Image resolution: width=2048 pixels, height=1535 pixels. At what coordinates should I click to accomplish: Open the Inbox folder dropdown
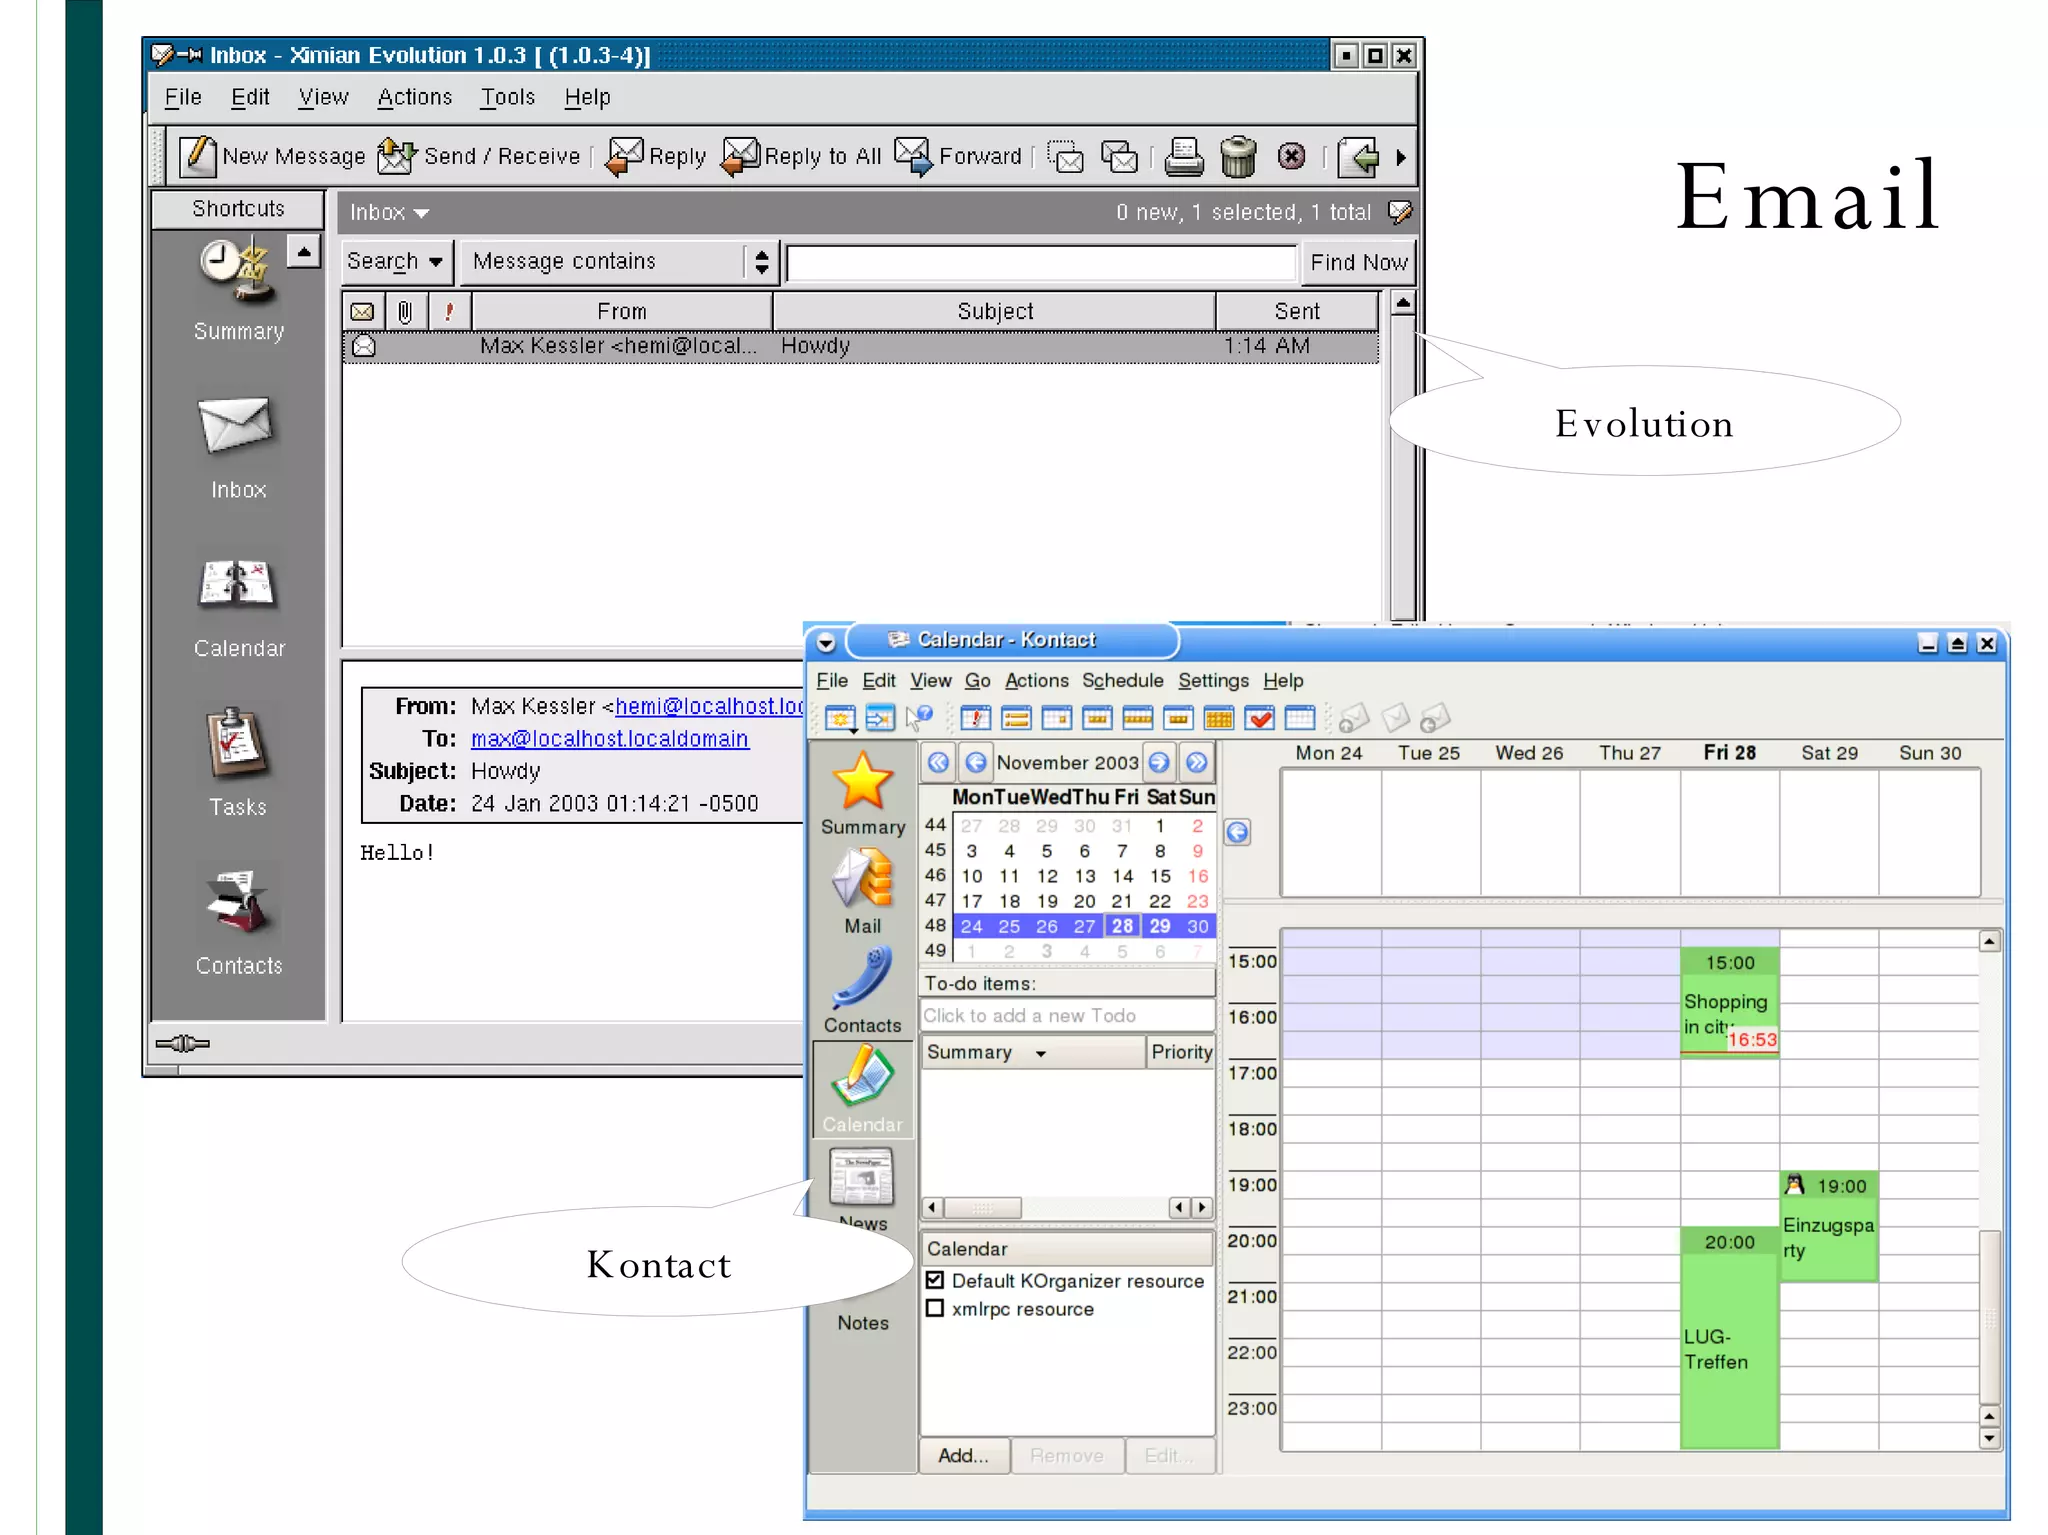click(389, 212)
